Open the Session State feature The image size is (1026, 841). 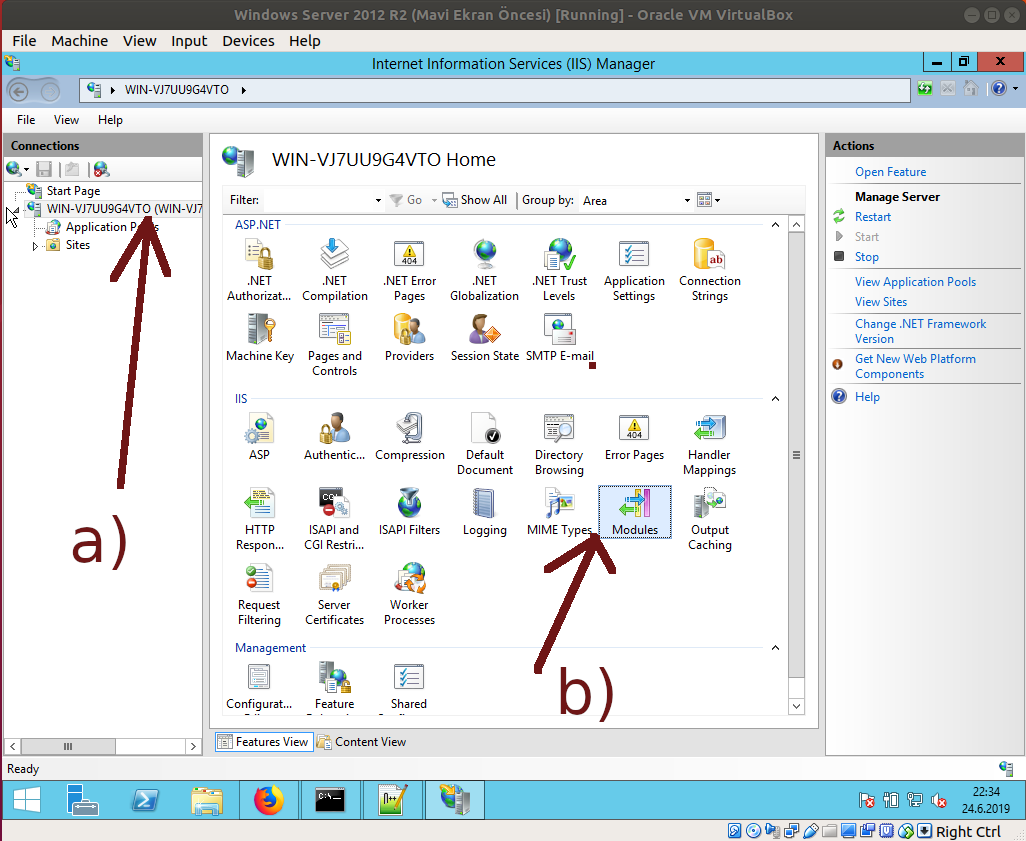(484, 338)
